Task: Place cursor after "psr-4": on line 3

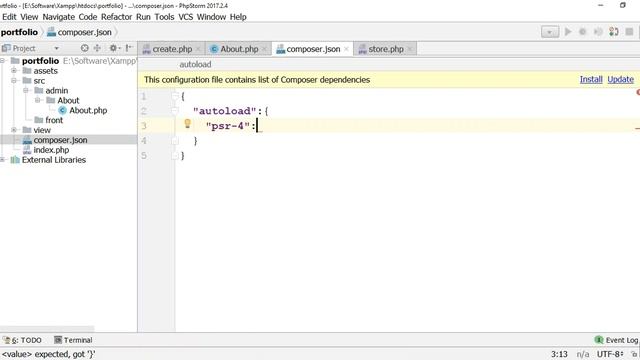Action: pos(257,126)
